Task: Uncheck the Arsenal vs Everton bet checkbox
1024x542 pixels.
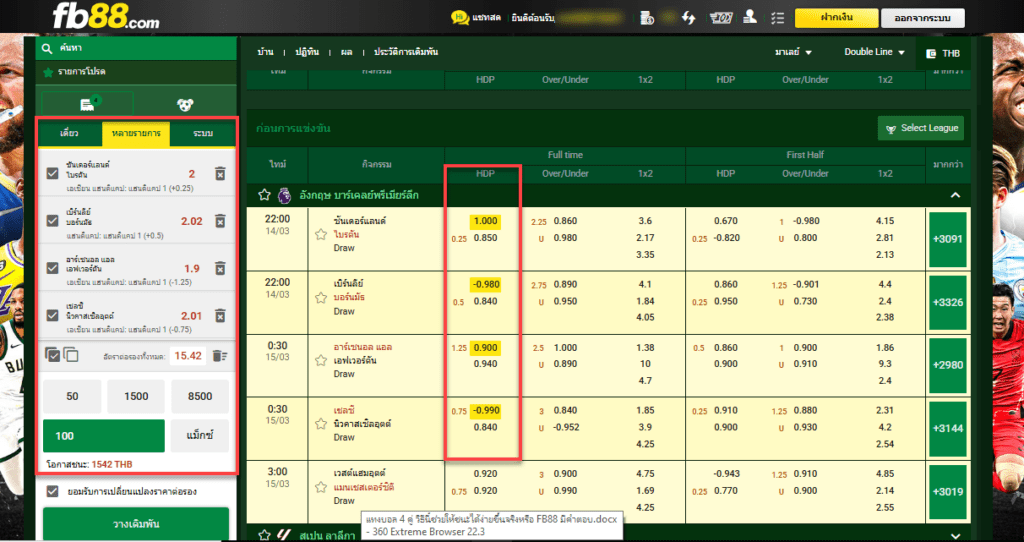Action: (x=53, y=268)
